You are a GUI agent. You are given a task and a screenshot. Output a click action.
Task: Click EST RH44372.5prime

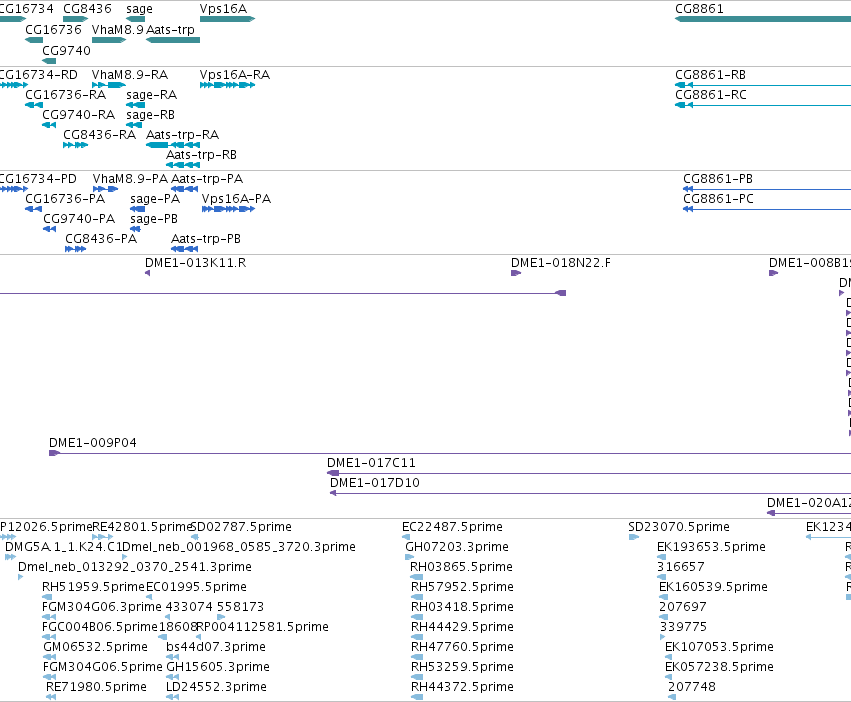click(417, 698)
